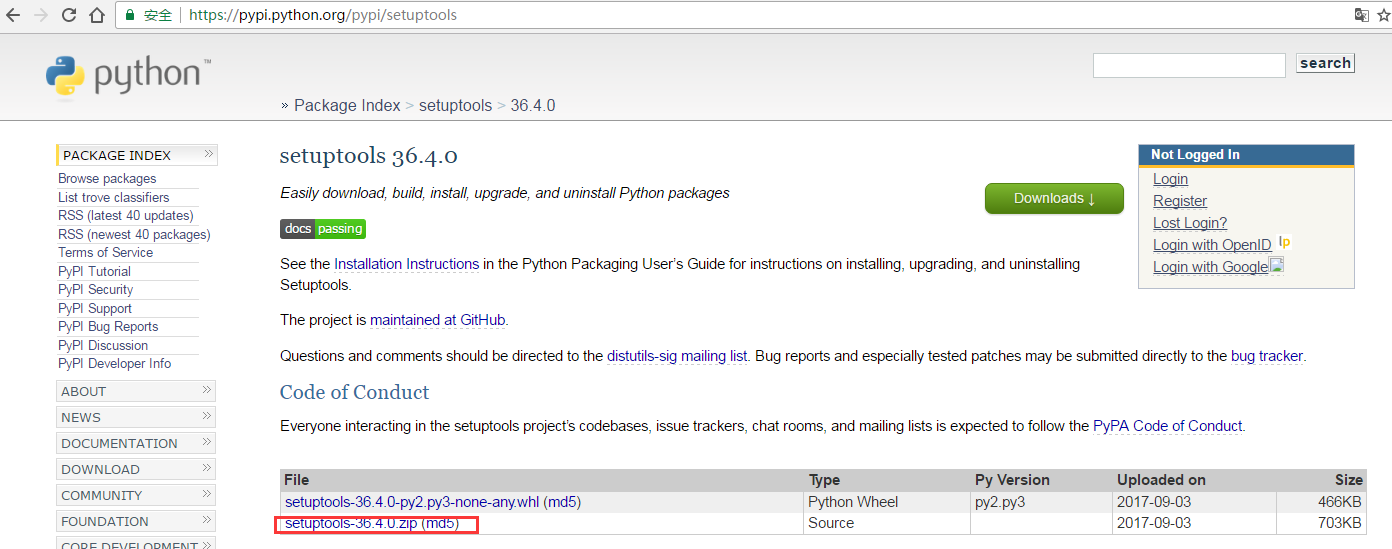Go back with the browser back arrow
Viewport: 1392px width, 549px height.
(14, 15)
